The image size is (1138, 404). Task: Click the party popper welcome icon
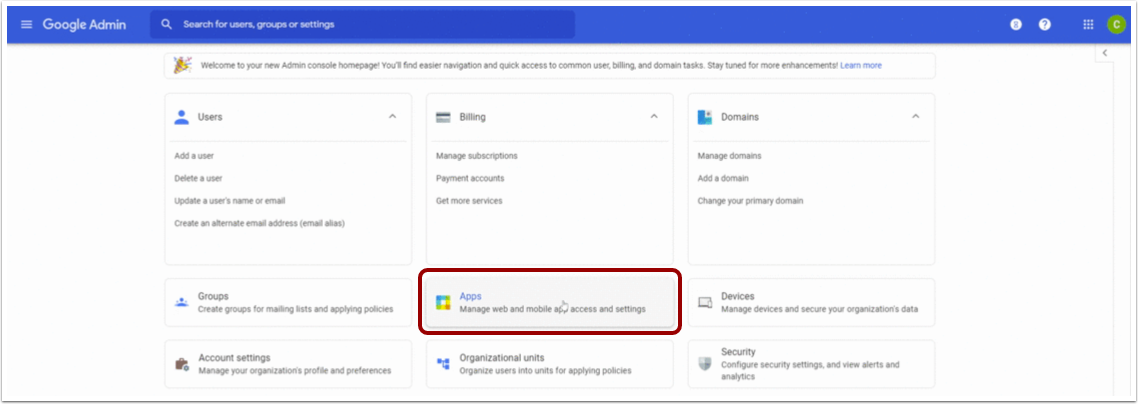coord(182,65)
